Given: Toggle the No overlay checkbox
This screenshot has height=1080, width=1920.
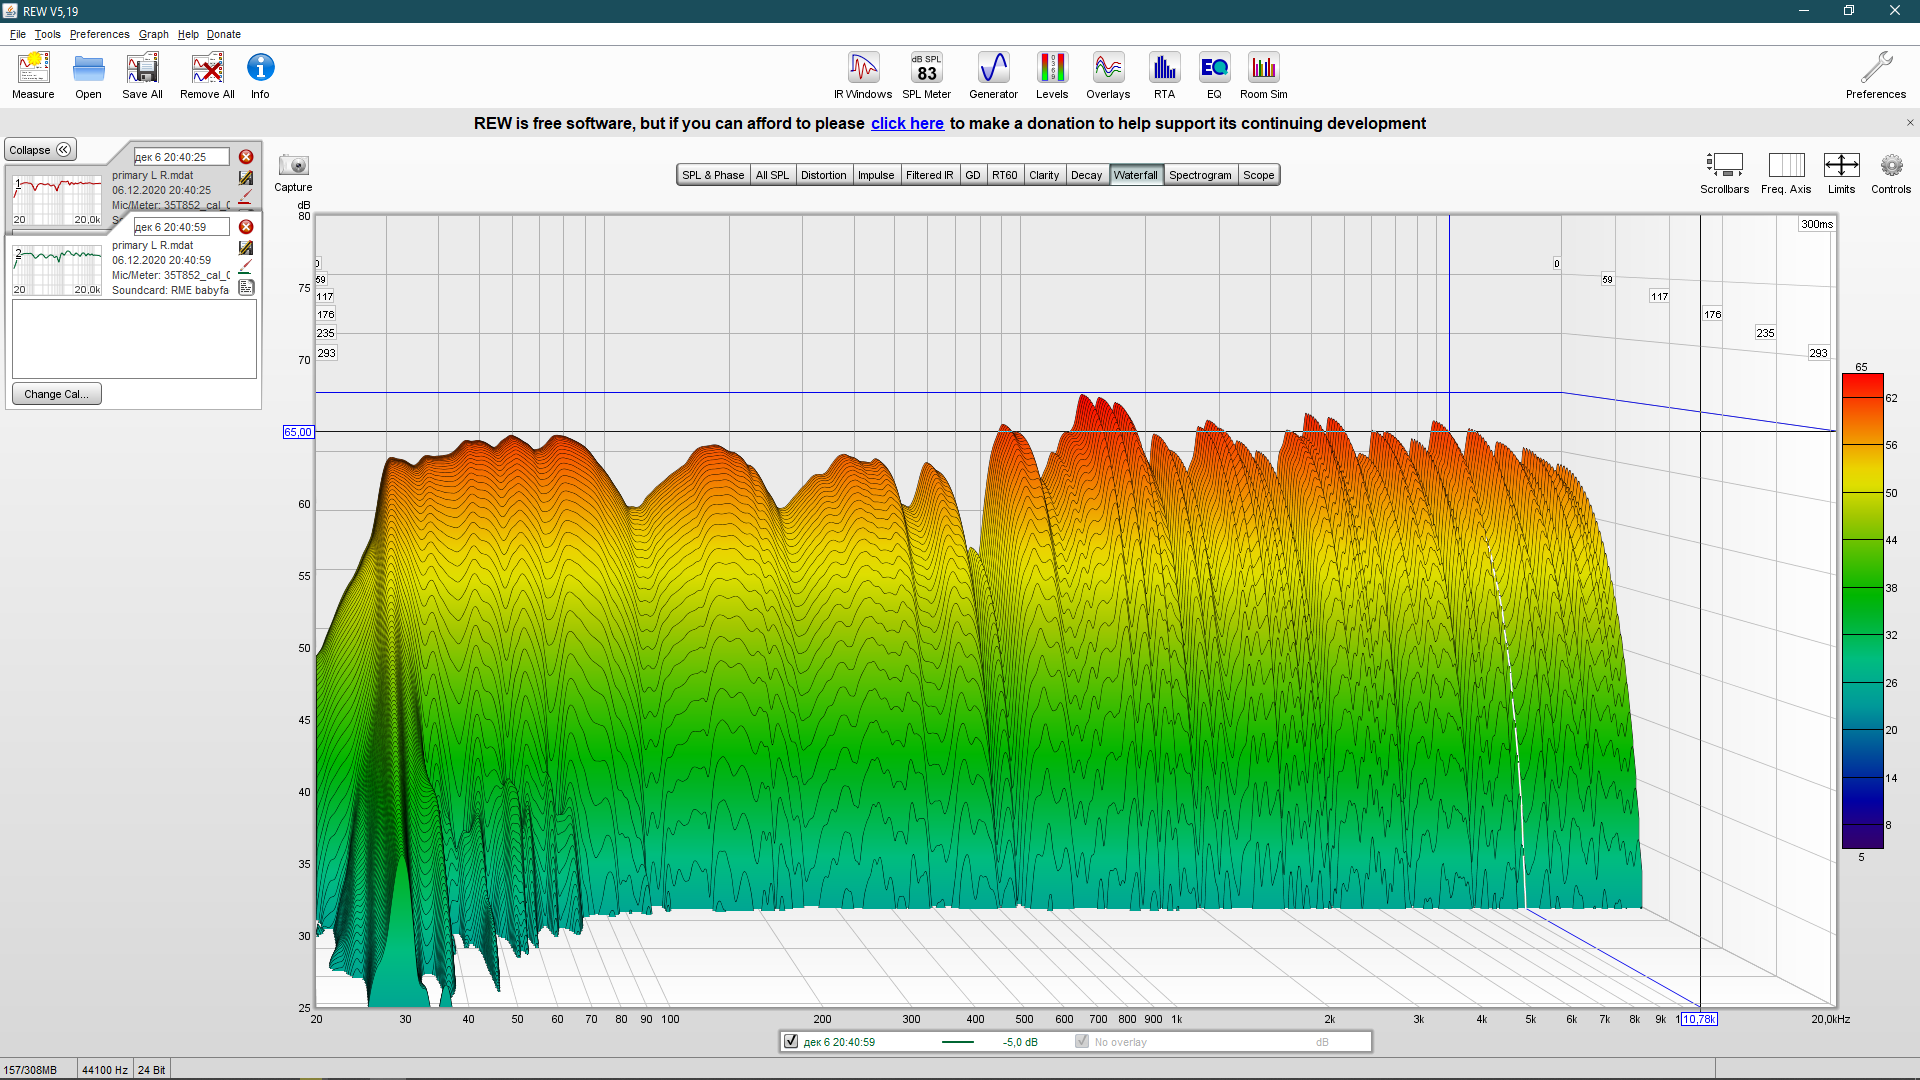Looking at the screenshot, I should pos(1082,1042).
